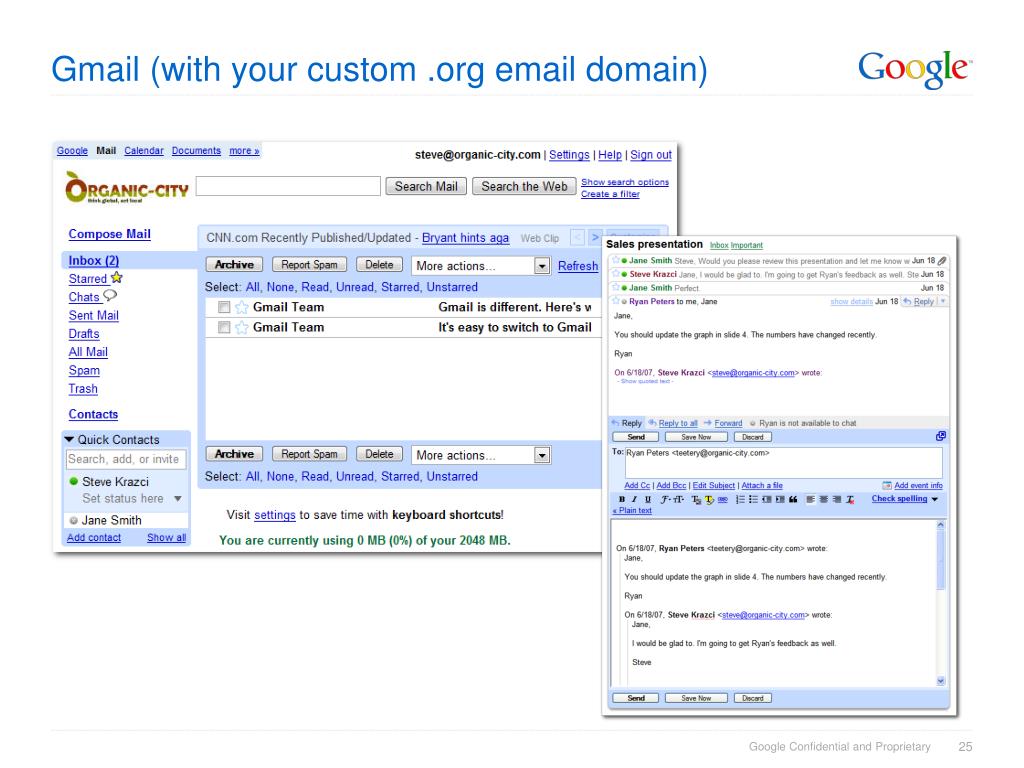Insert a numbered list in the reply
Image resolution: width=1024 pixels, height=768 pixels.
pos(740,500)
